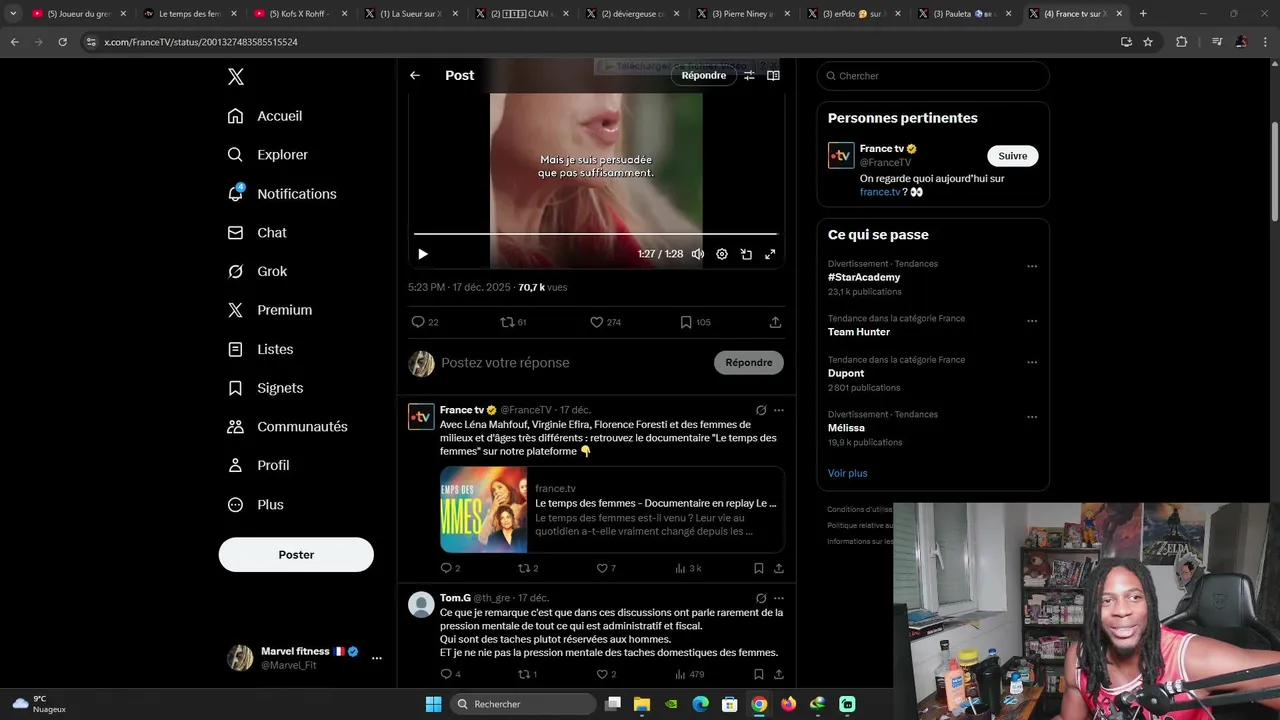Open more options for Mélissa trend

coord(1032,417)
